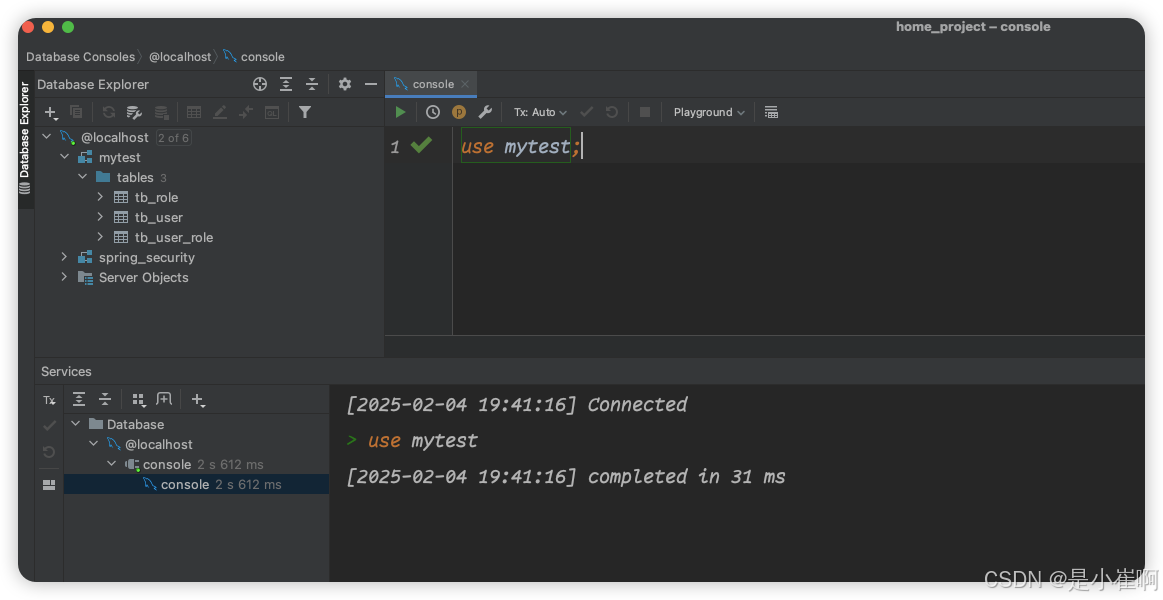Click the Services side rollback icon

point(49,452)
